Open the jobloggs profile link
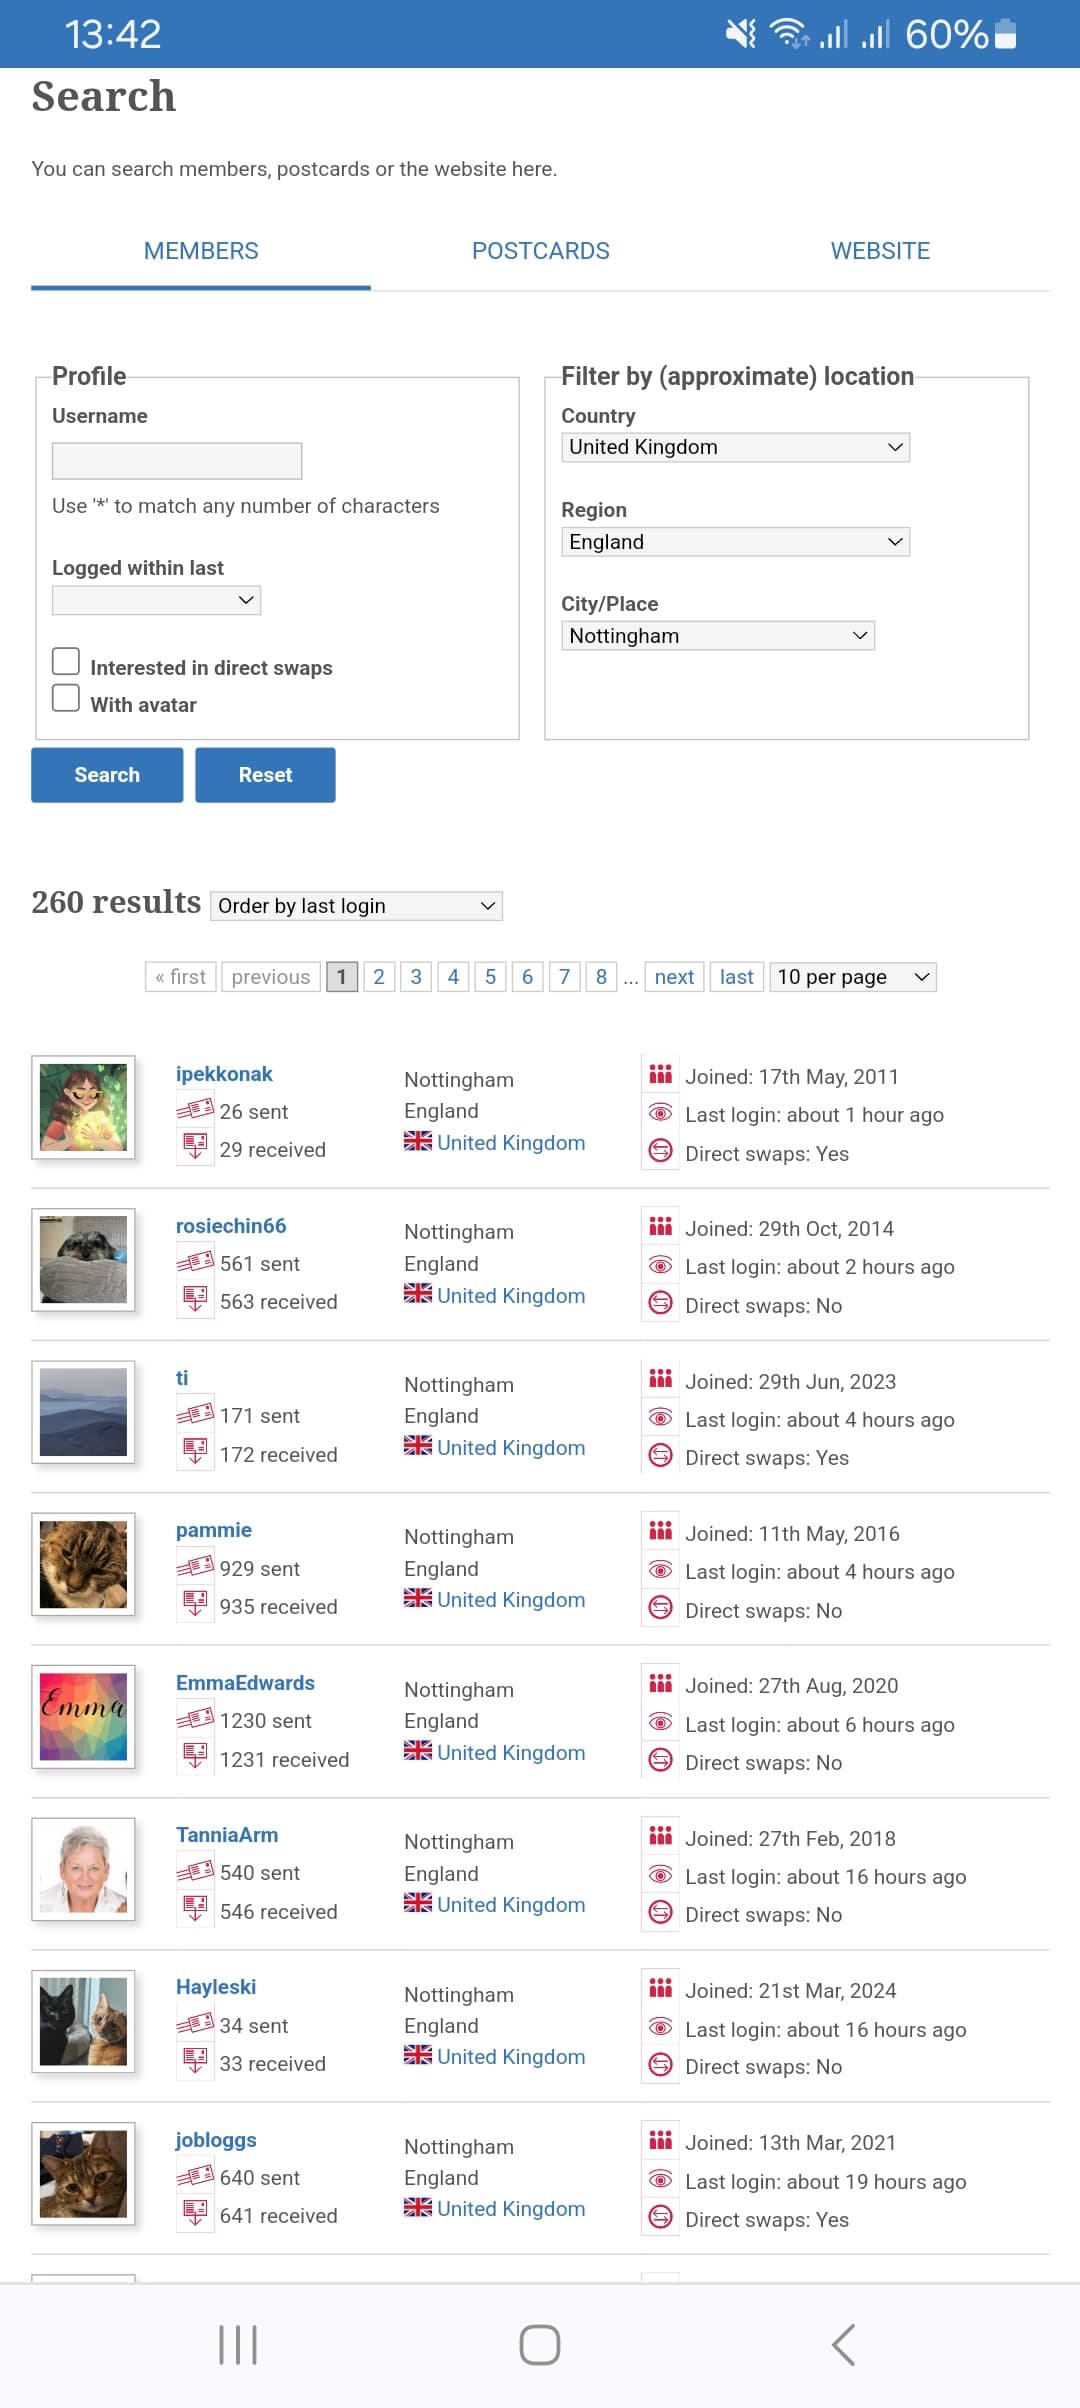Image resolution: width=1080 pixels, height=2408 pixels. [216, 2139]
